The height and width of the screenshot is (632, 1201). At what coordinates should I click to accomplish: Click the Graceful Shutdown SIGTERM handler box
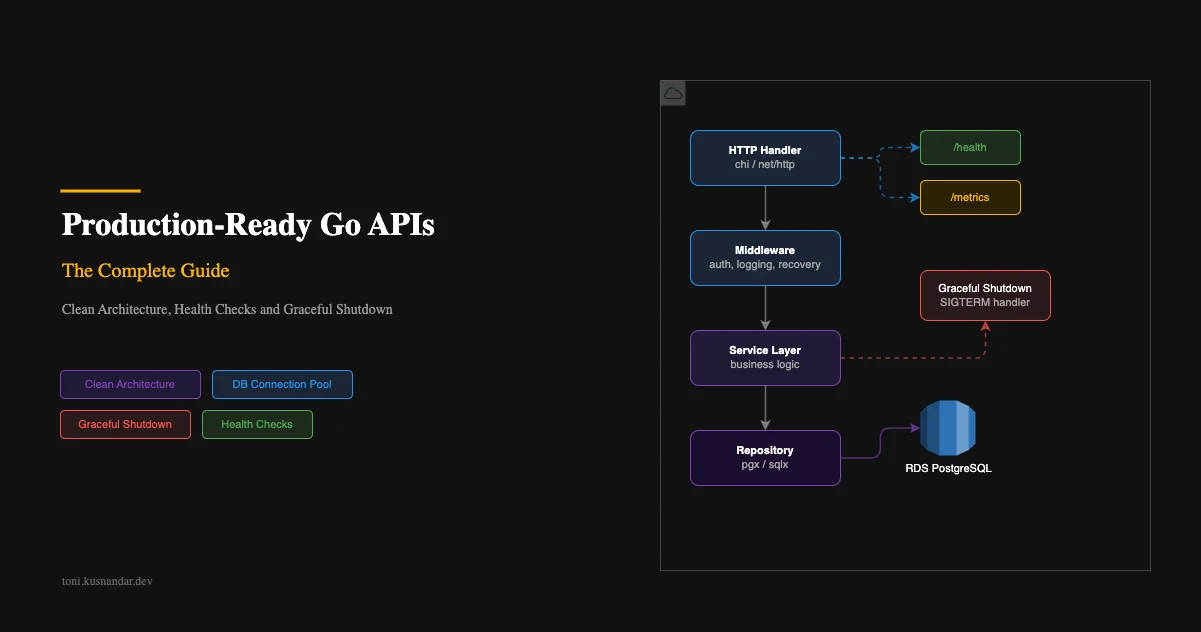click(985, 295)
